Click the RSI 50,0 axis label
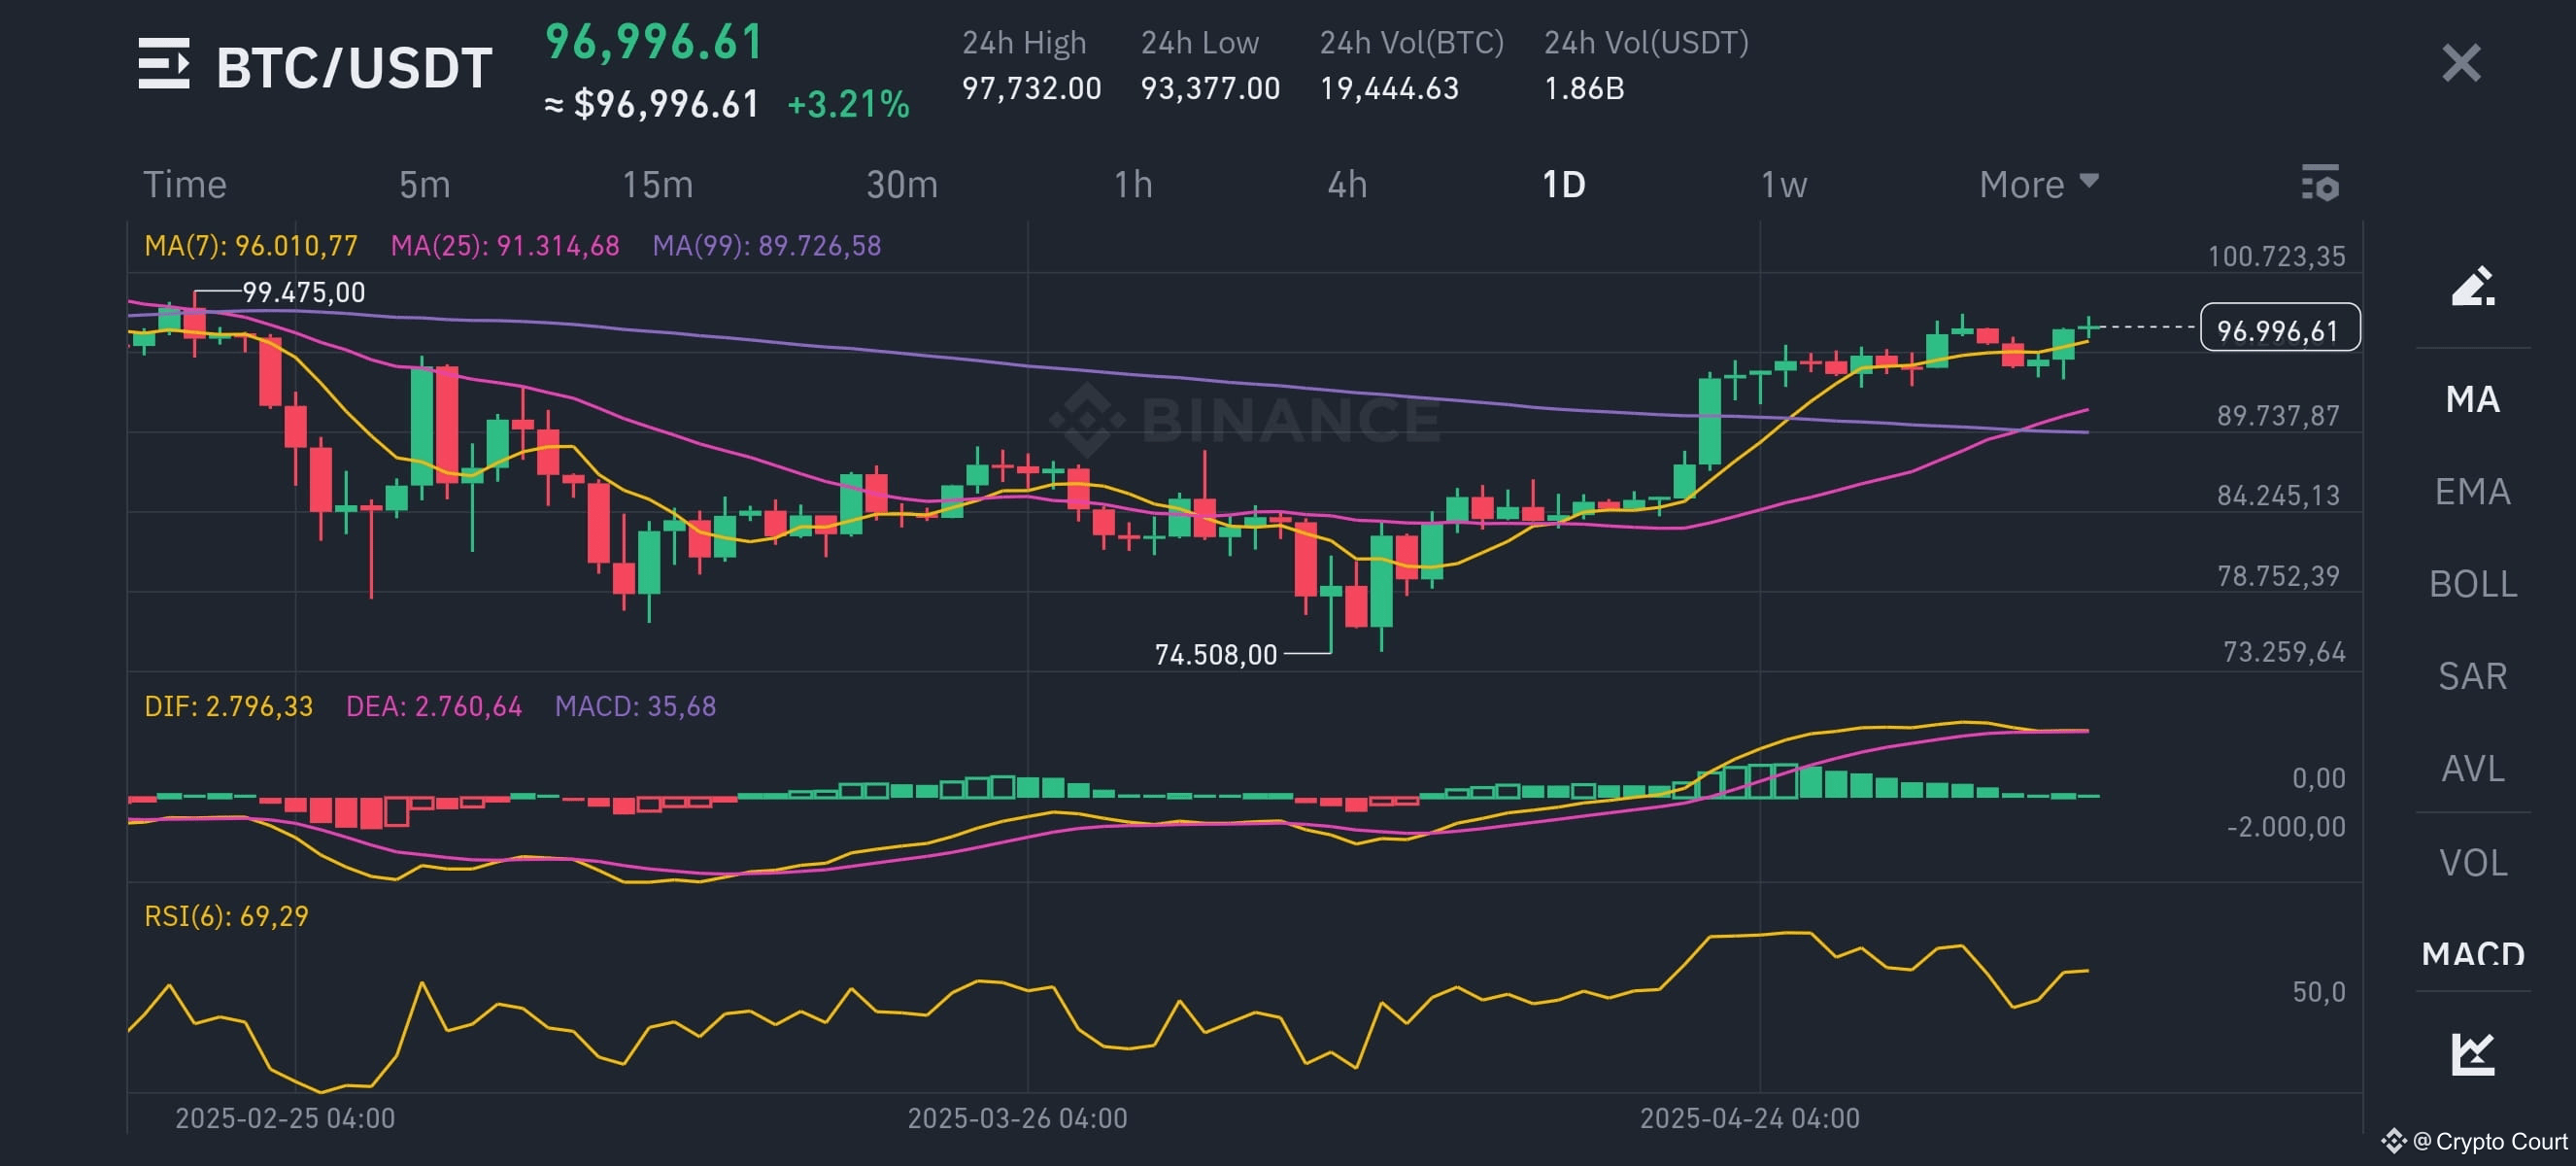 click(2318, 992)
